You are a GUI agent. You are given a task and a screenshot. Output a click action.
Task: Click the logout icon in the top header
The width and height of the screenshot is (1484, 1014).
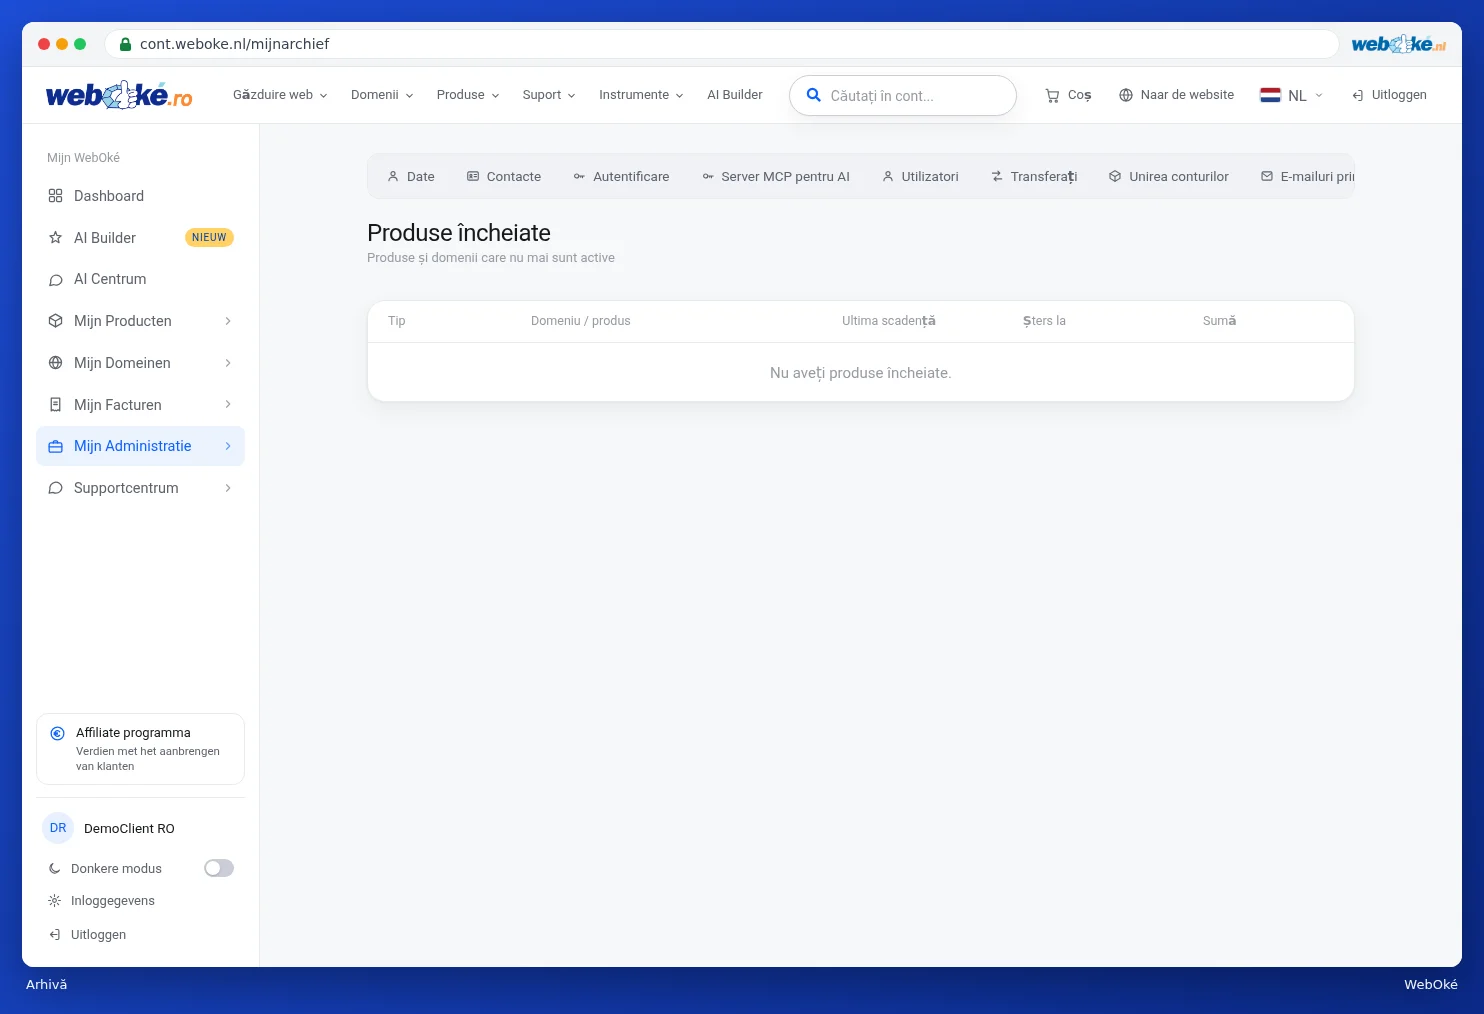tap(1357, 96)
